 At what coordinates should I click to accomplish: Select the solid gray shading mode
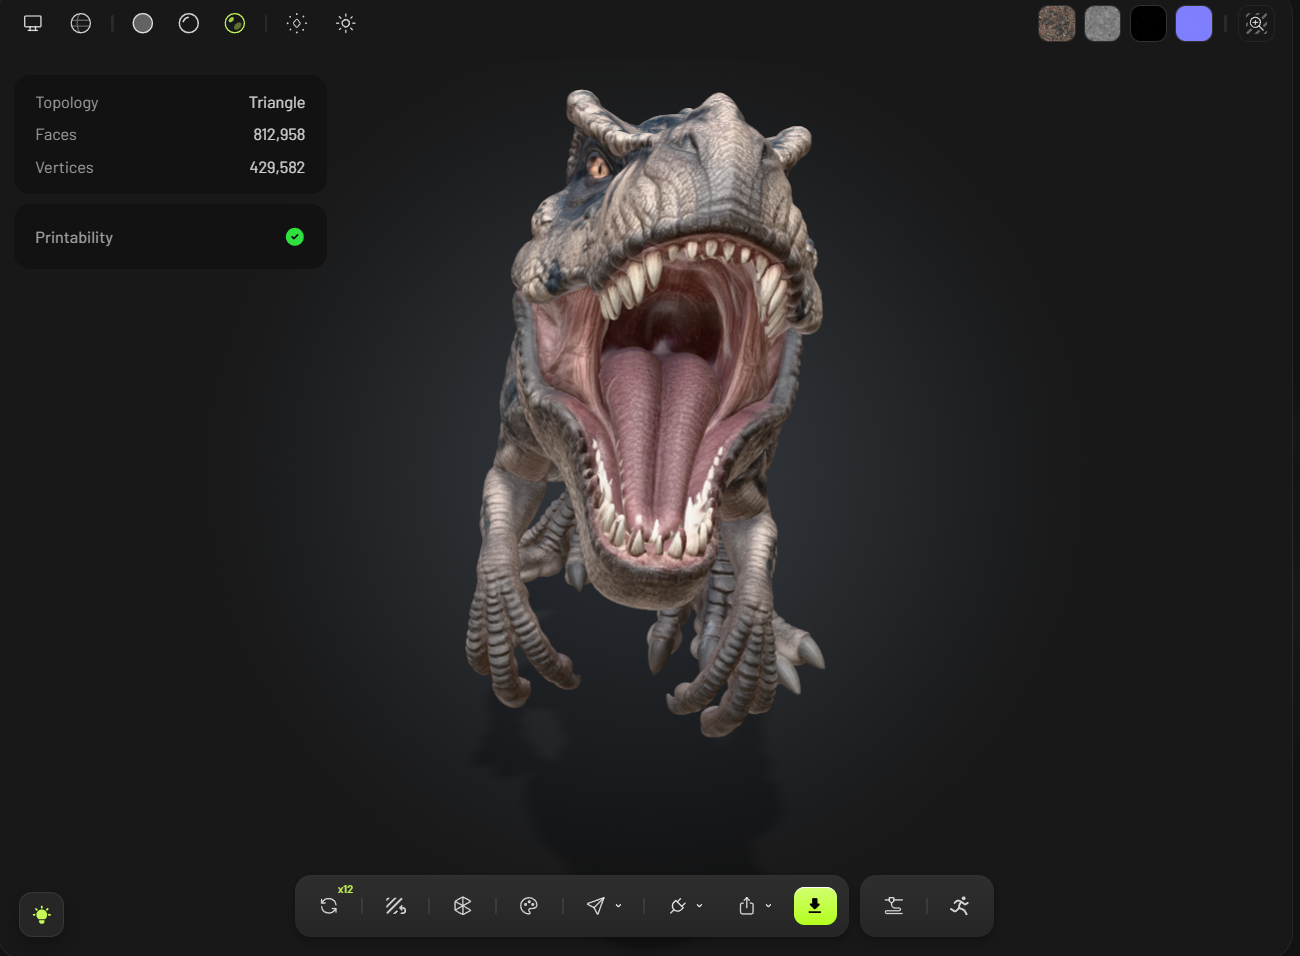(143, 23)
